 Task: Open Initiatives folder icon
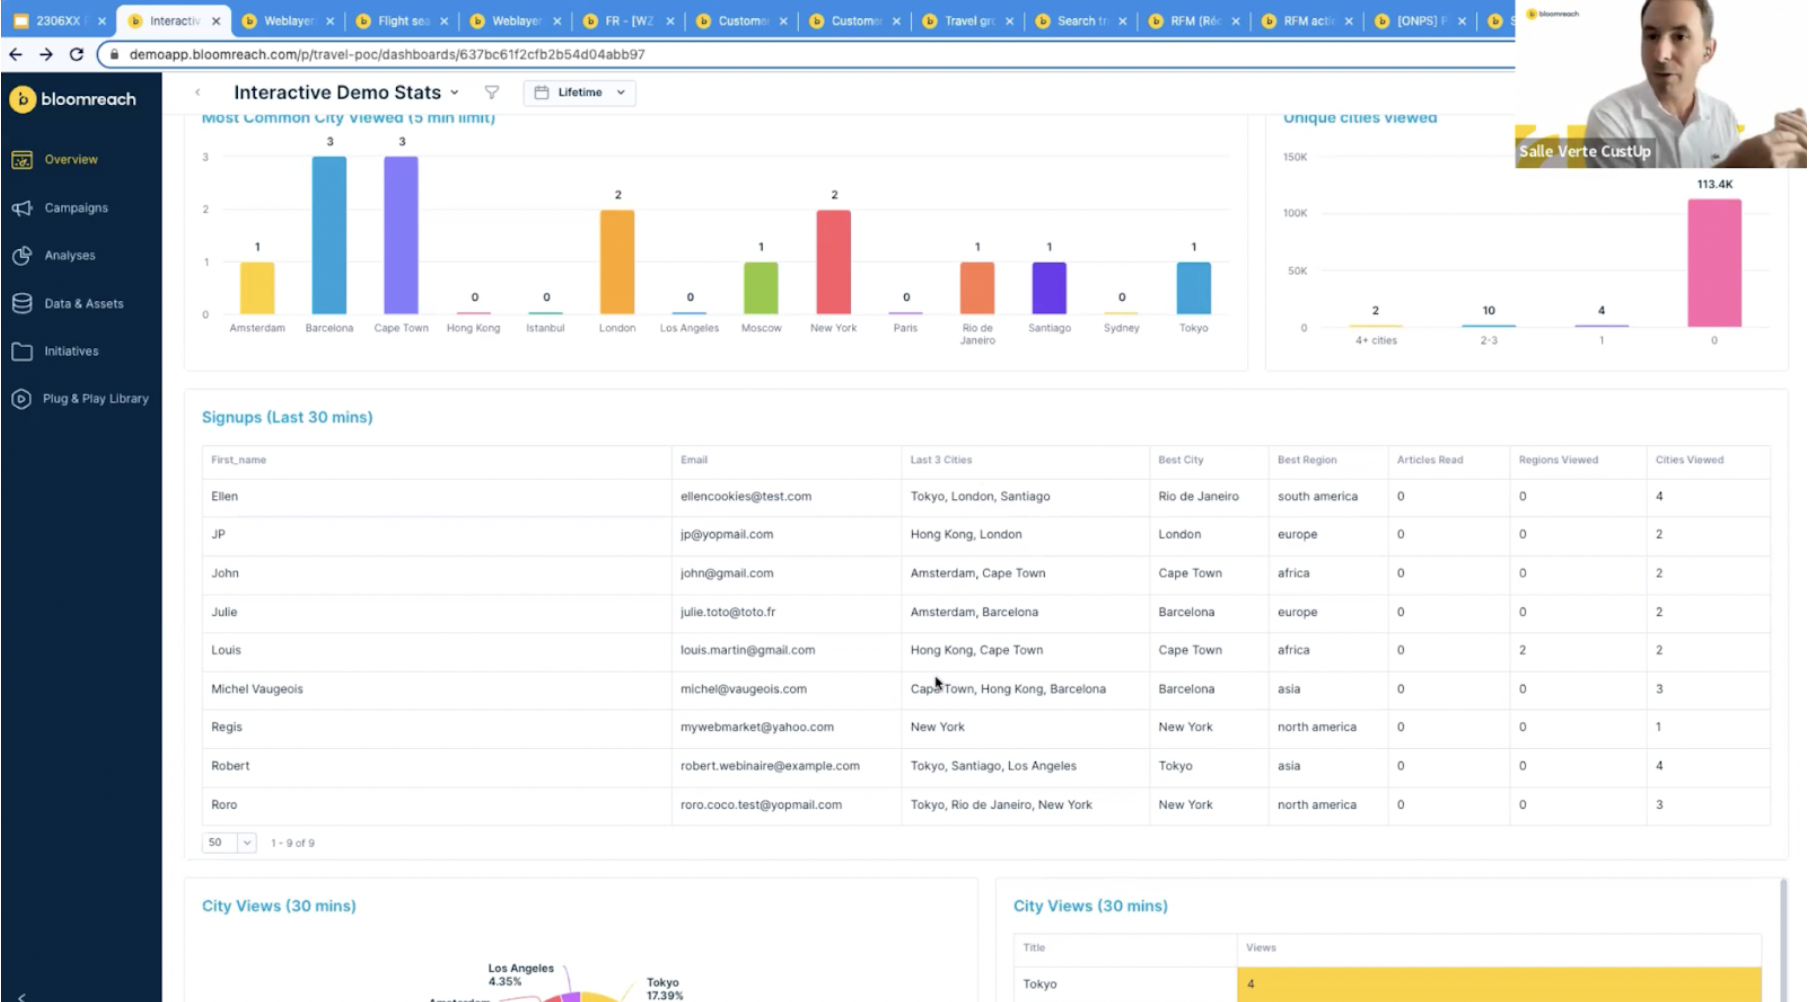click(22, 352)
